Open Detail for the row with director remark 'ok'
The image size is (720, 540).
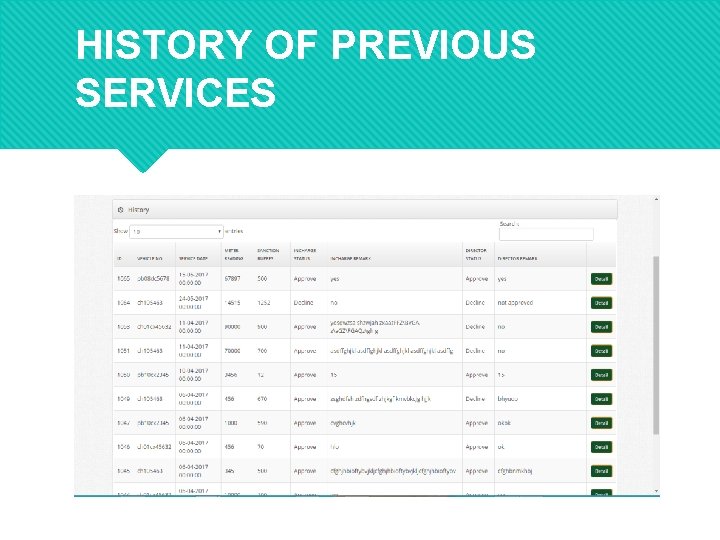(601, 447)
